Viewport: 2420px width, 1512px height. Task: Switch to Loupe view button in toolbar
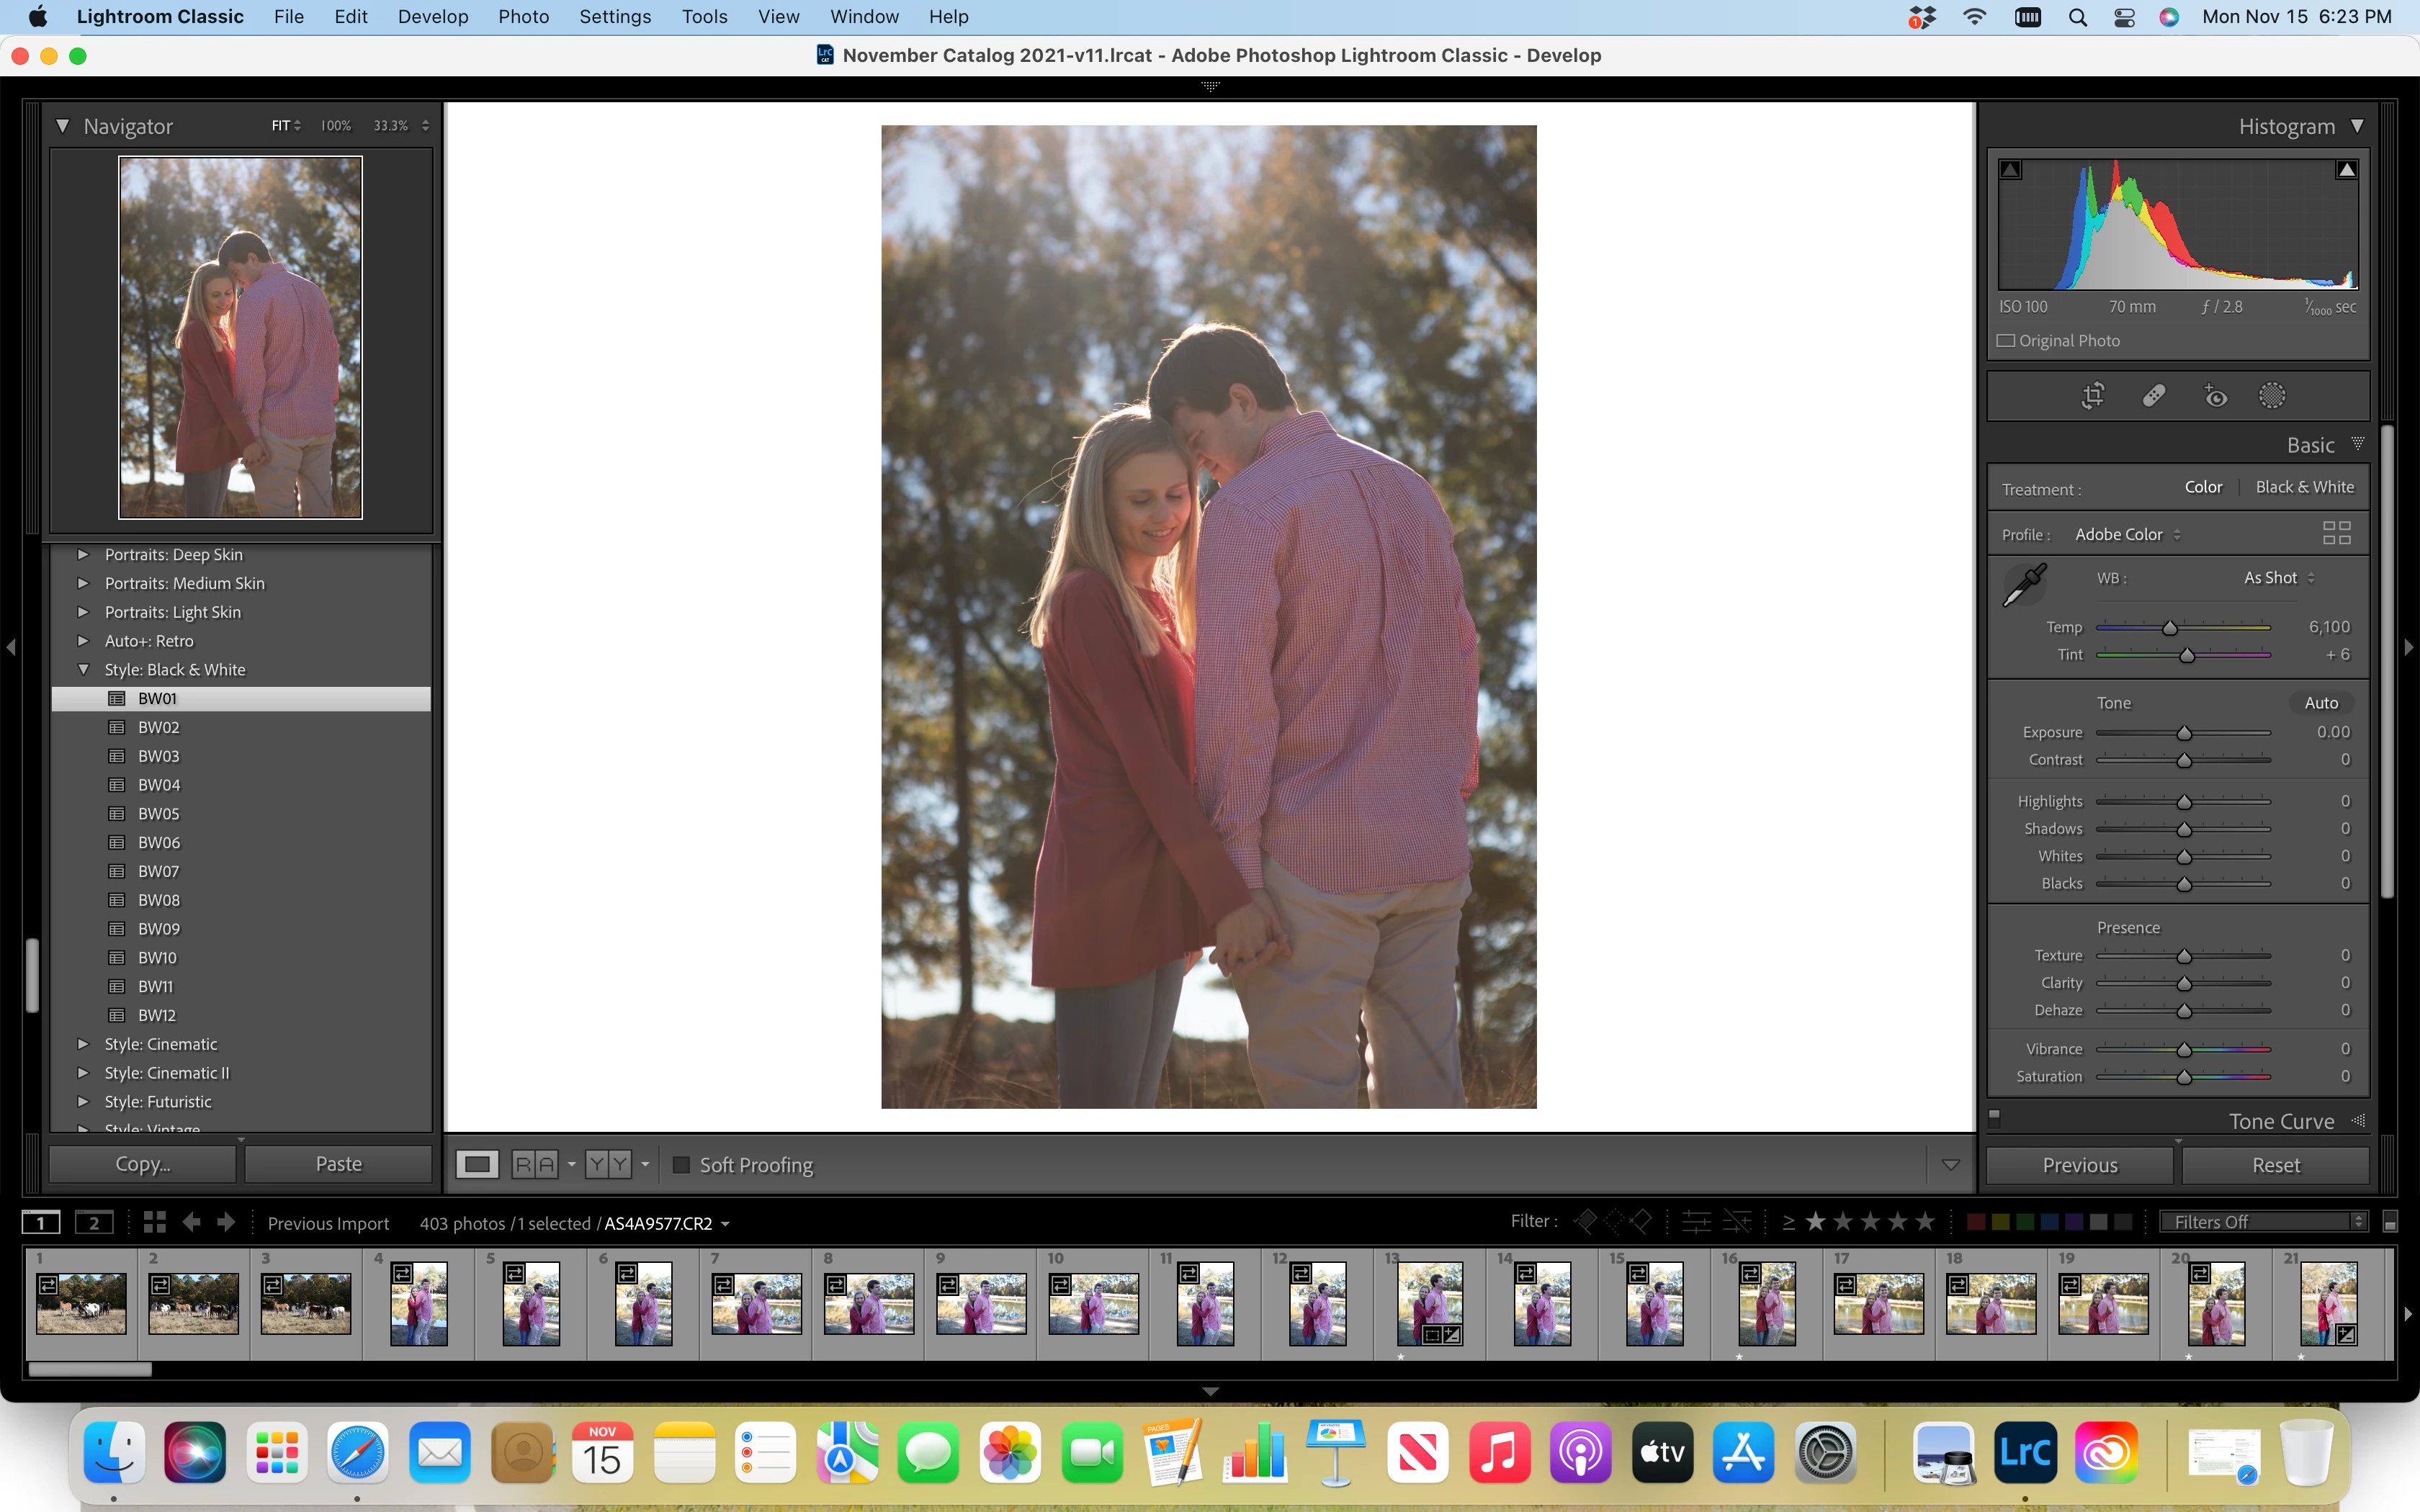click(x=477, y=1164)
